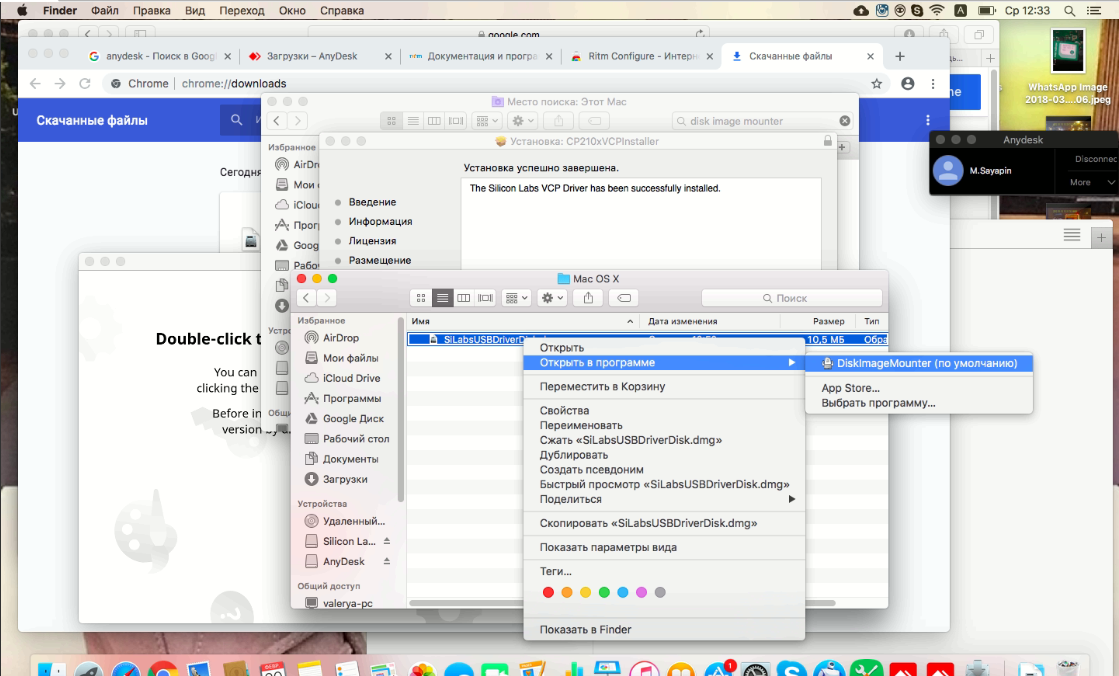
Task: Switch Mac OS X window to icon view
Action: click(x=421, y=298)
